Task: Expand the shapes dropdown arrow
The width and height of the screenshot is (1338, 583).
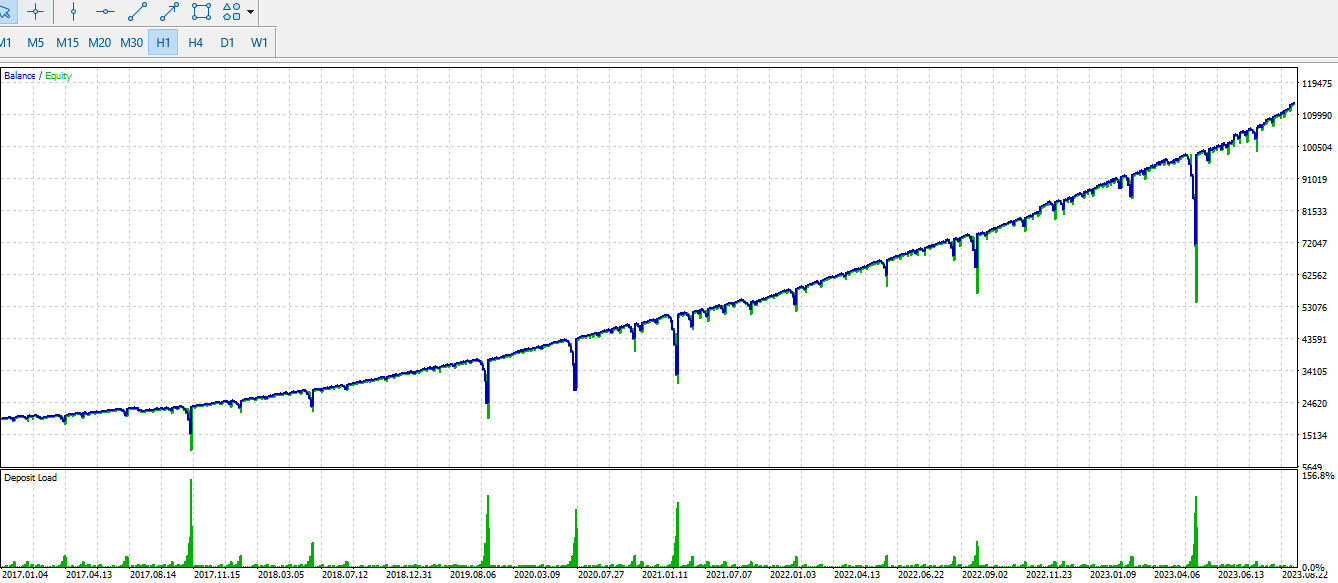Action: pos(250,12)
